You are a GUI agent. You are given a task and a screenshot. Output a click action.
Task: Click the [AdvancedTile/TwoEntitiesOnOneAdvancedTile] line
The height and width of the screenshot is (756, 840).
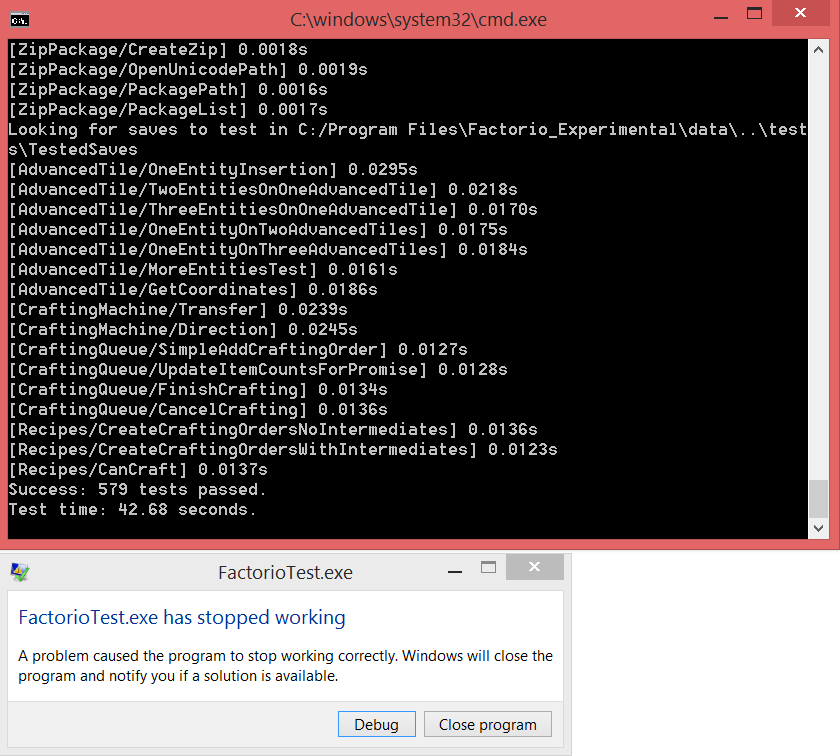[263, 189]
